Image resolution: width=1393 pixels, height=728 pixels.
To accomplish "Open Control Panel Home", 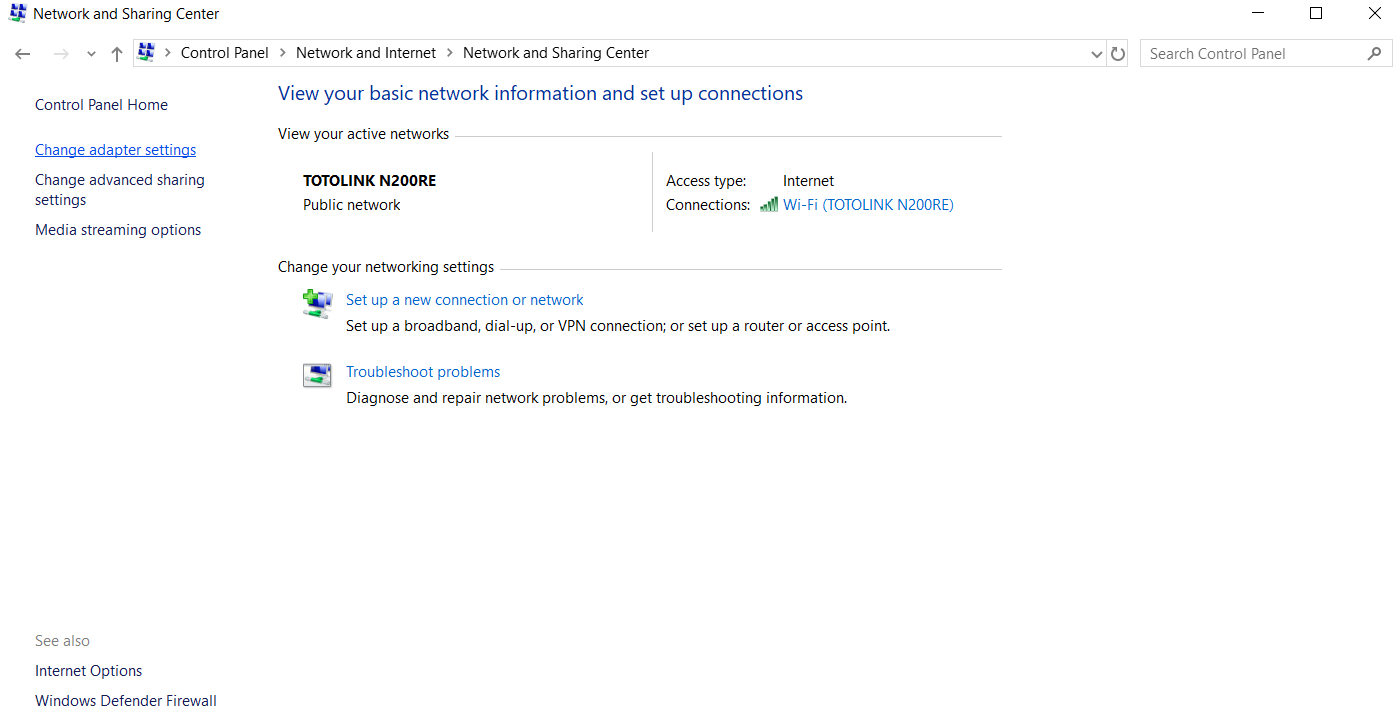I will tap(101, 105).
